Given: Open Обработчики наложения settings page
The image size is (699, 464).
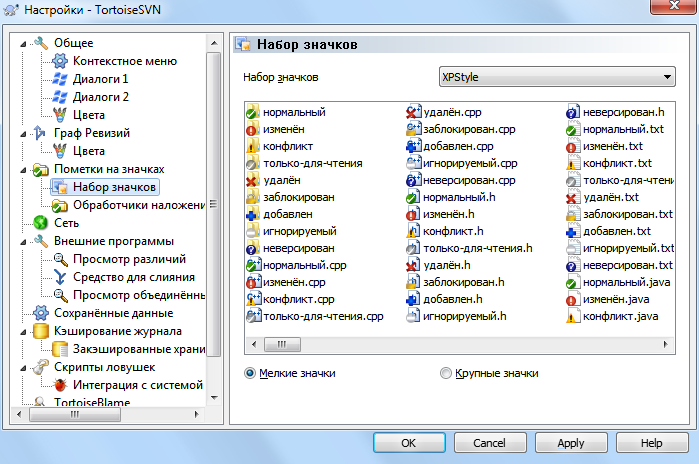Looking at the screenshot, I should click(x=139, y=205).
